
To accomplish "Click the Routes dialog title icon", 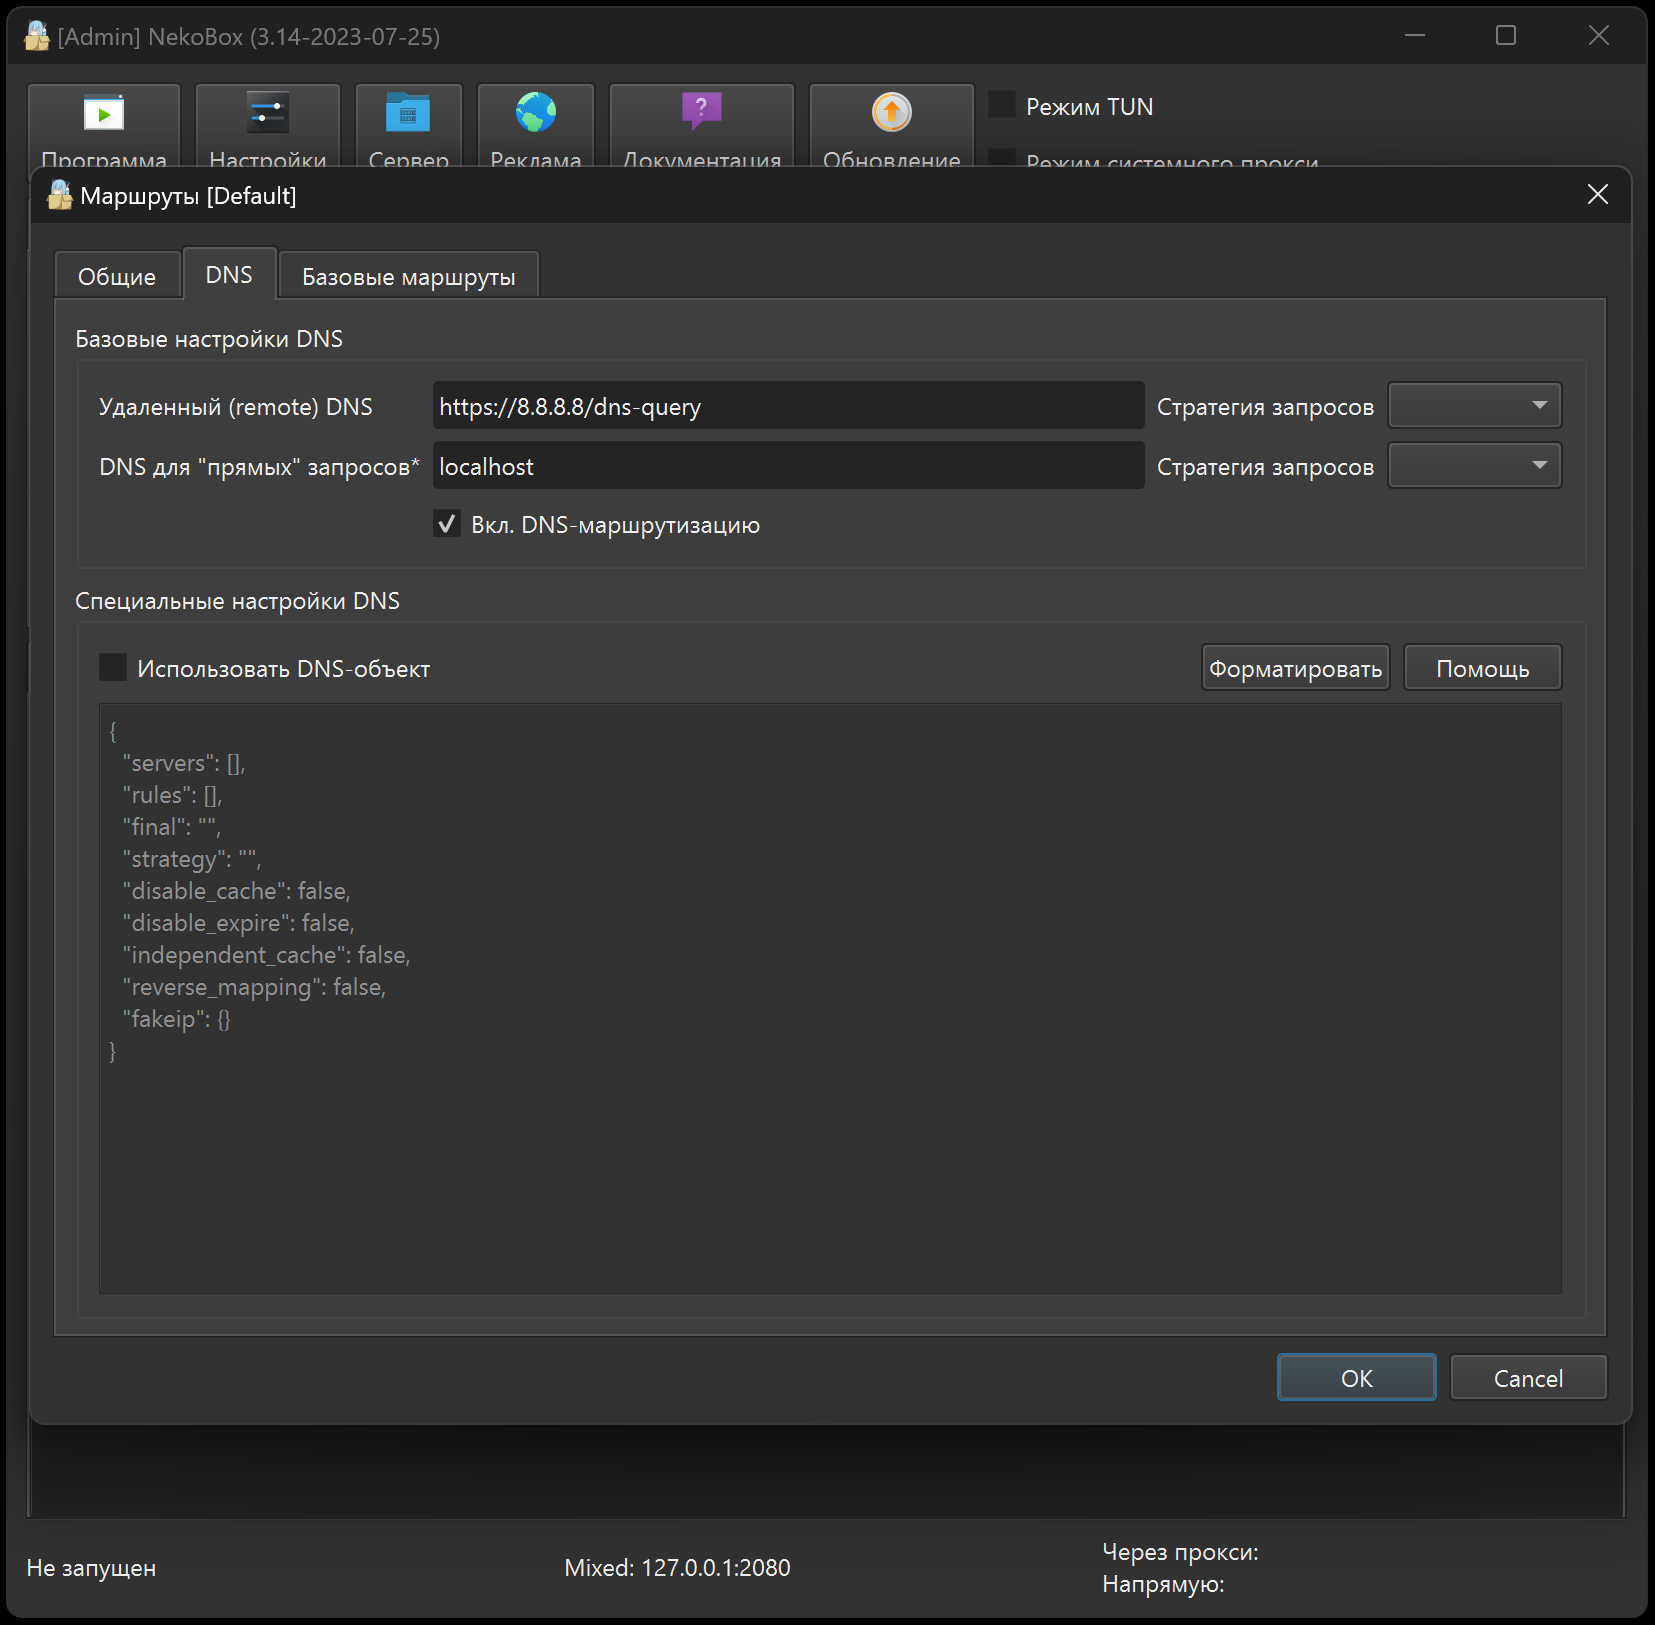I will pos(60,195).
